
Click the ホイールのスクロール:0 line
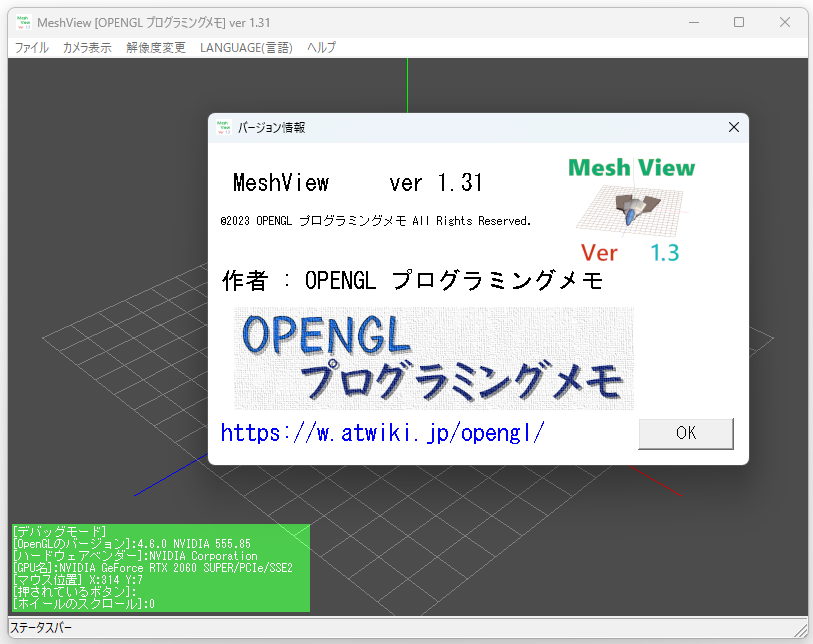click(83, 604)
